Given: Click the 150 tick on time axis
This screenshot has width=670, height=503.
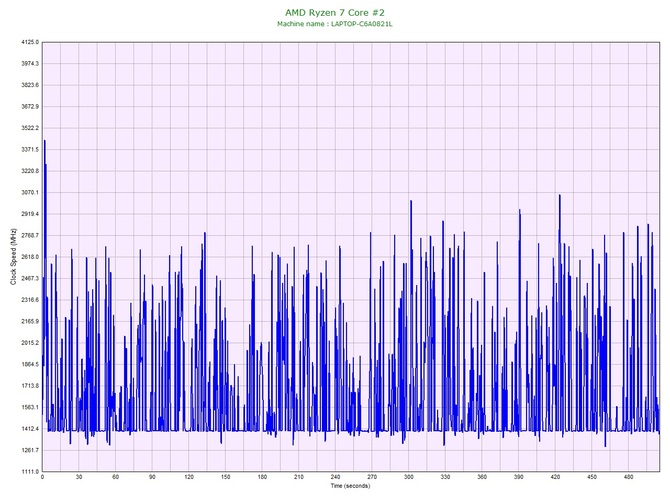Looking at the screenshot, I should pyautogui.click(x=226, y=477).
